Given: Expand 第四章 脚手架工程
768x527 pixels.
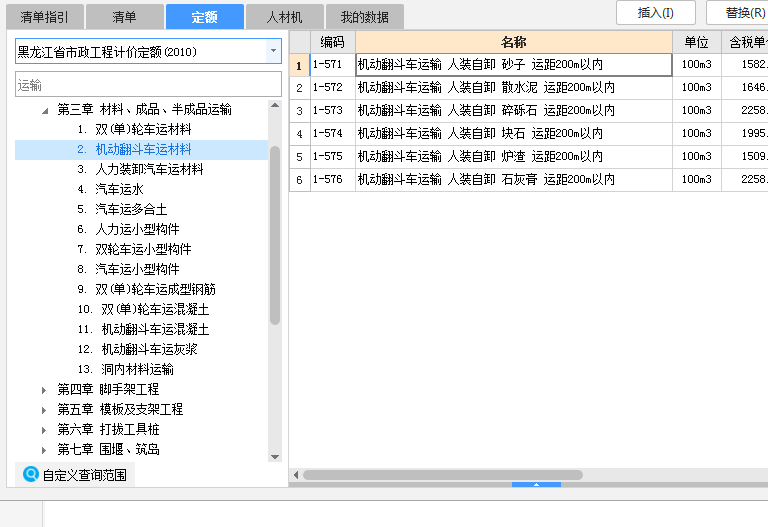Looking at the screenshot, I should 44,390.
